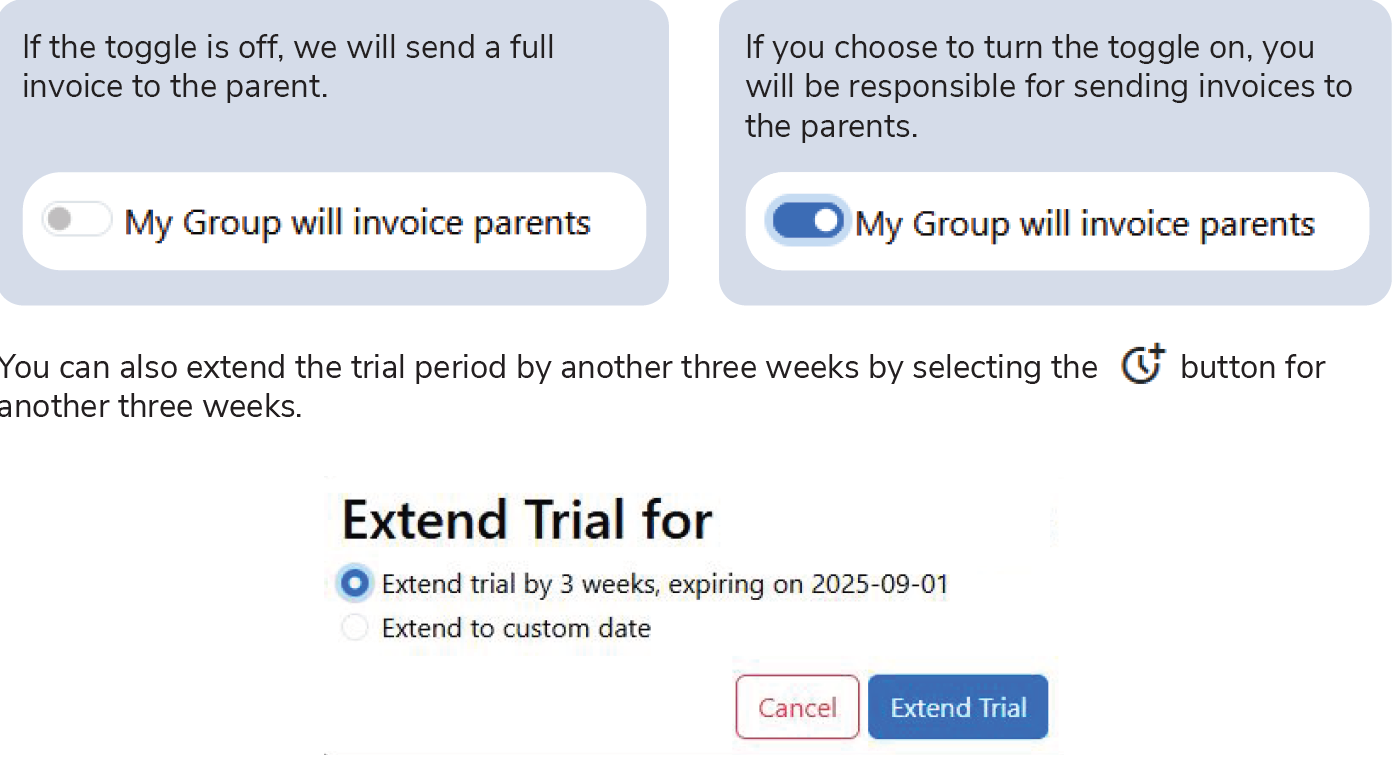Viewport: 1398px width, 767px height.
Task: Click the expiry date 2025-09-01 text
Action: coord(879,584)
